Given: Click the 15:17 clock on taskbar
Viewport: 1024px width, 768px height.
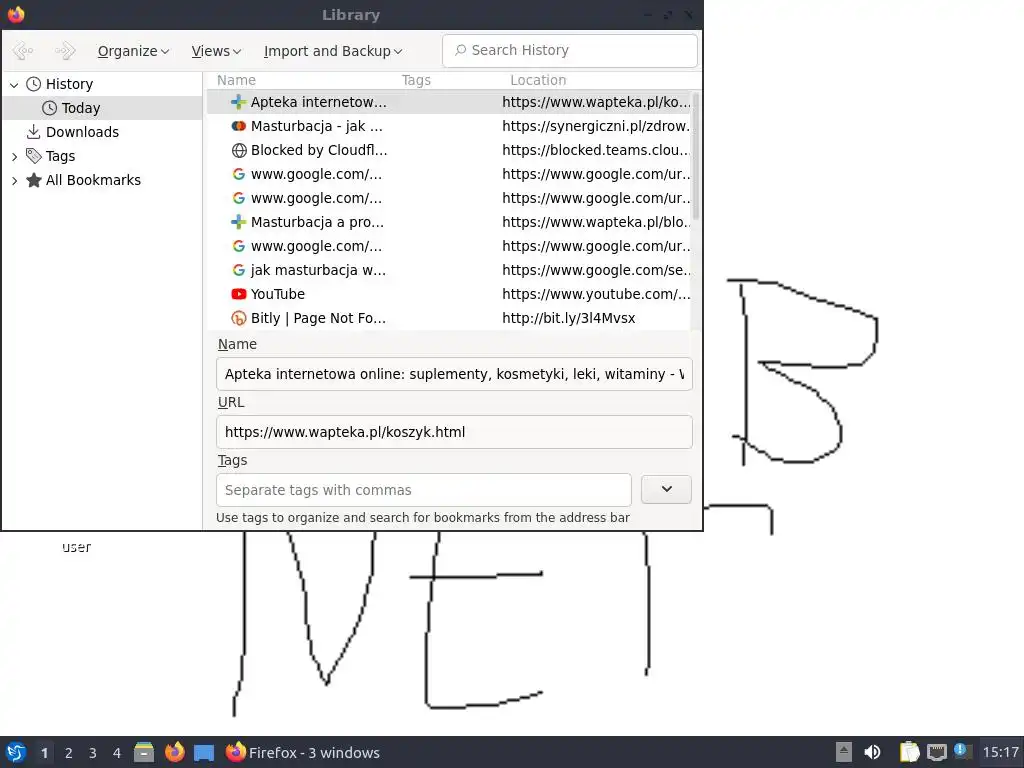Looking at the screenshot, I should tap(1000, 752).
